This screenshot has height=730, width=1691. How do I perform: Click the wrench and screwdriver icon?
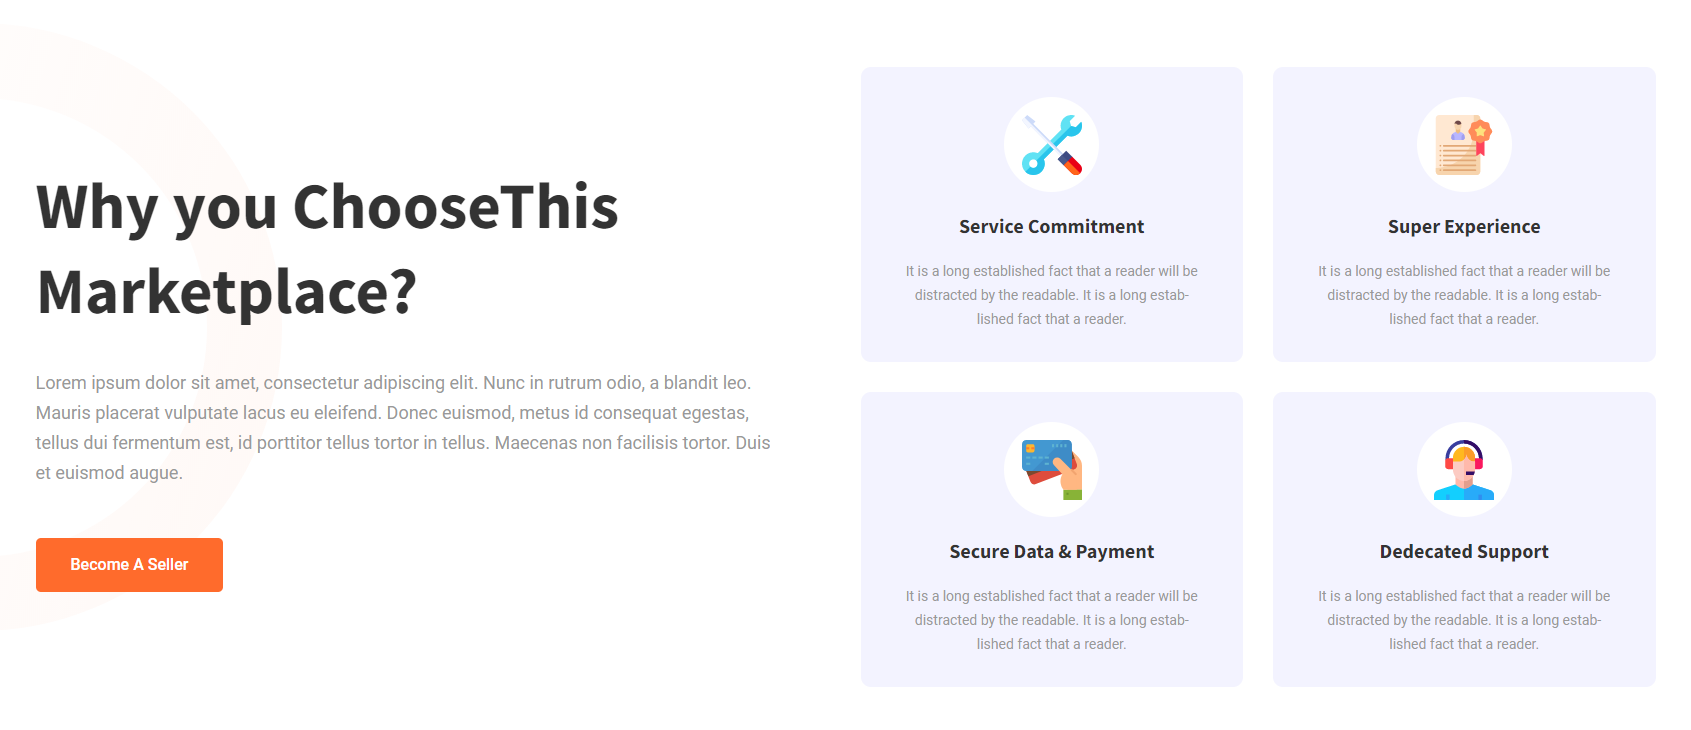coord(1051,145)
